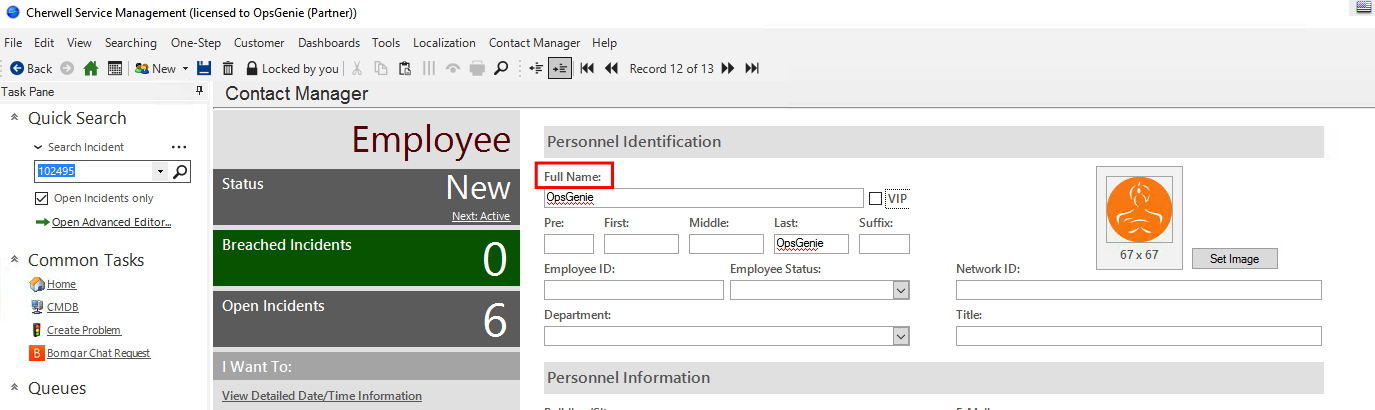
Task: Click the greyed columns icon after Paste
Action: [x=429, y=68]
